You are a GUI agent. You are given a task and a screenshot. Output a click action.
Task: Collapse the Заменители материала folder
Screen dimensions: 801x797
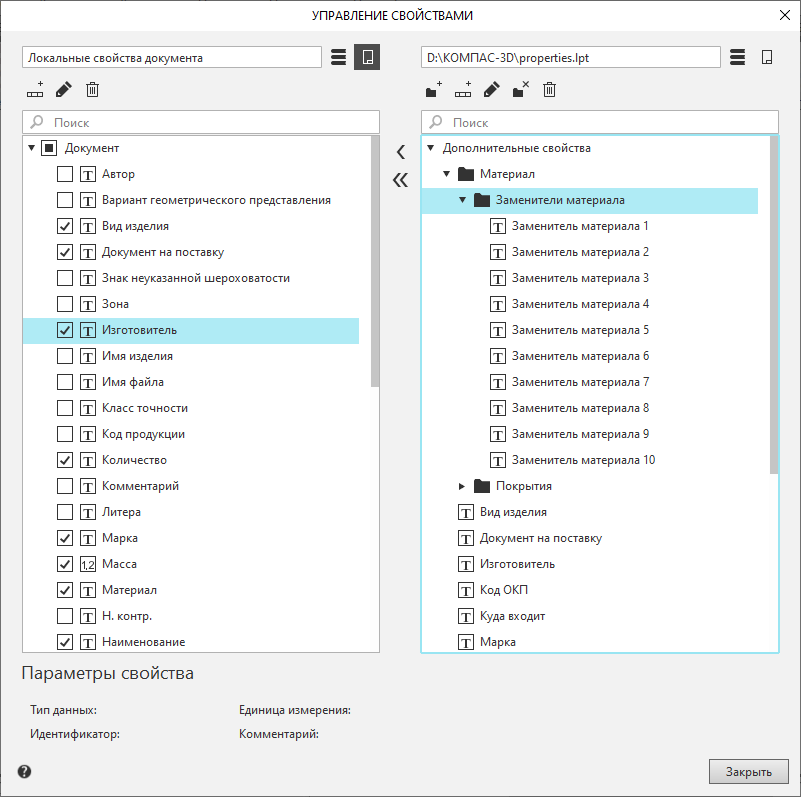(463, 200)
